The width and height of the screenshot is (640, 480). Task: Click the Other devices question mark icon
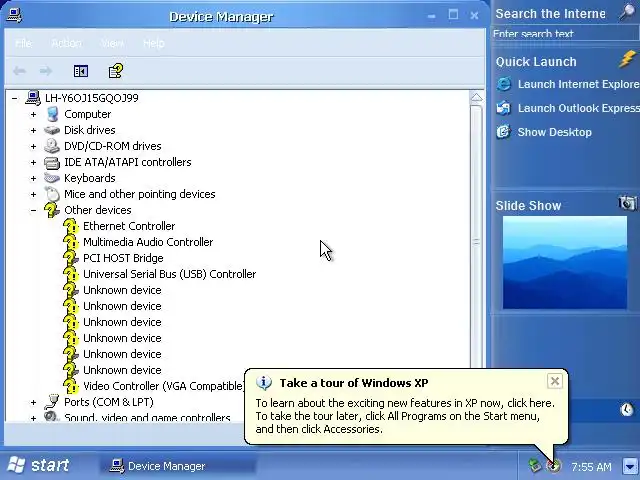(x=52, y=210)
